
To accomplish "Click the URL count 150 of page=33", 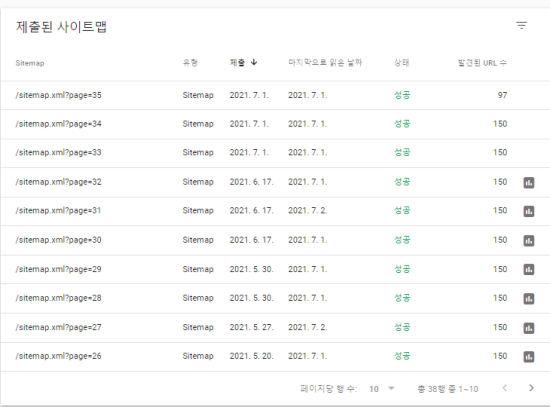I will click(x=500, y=153).
